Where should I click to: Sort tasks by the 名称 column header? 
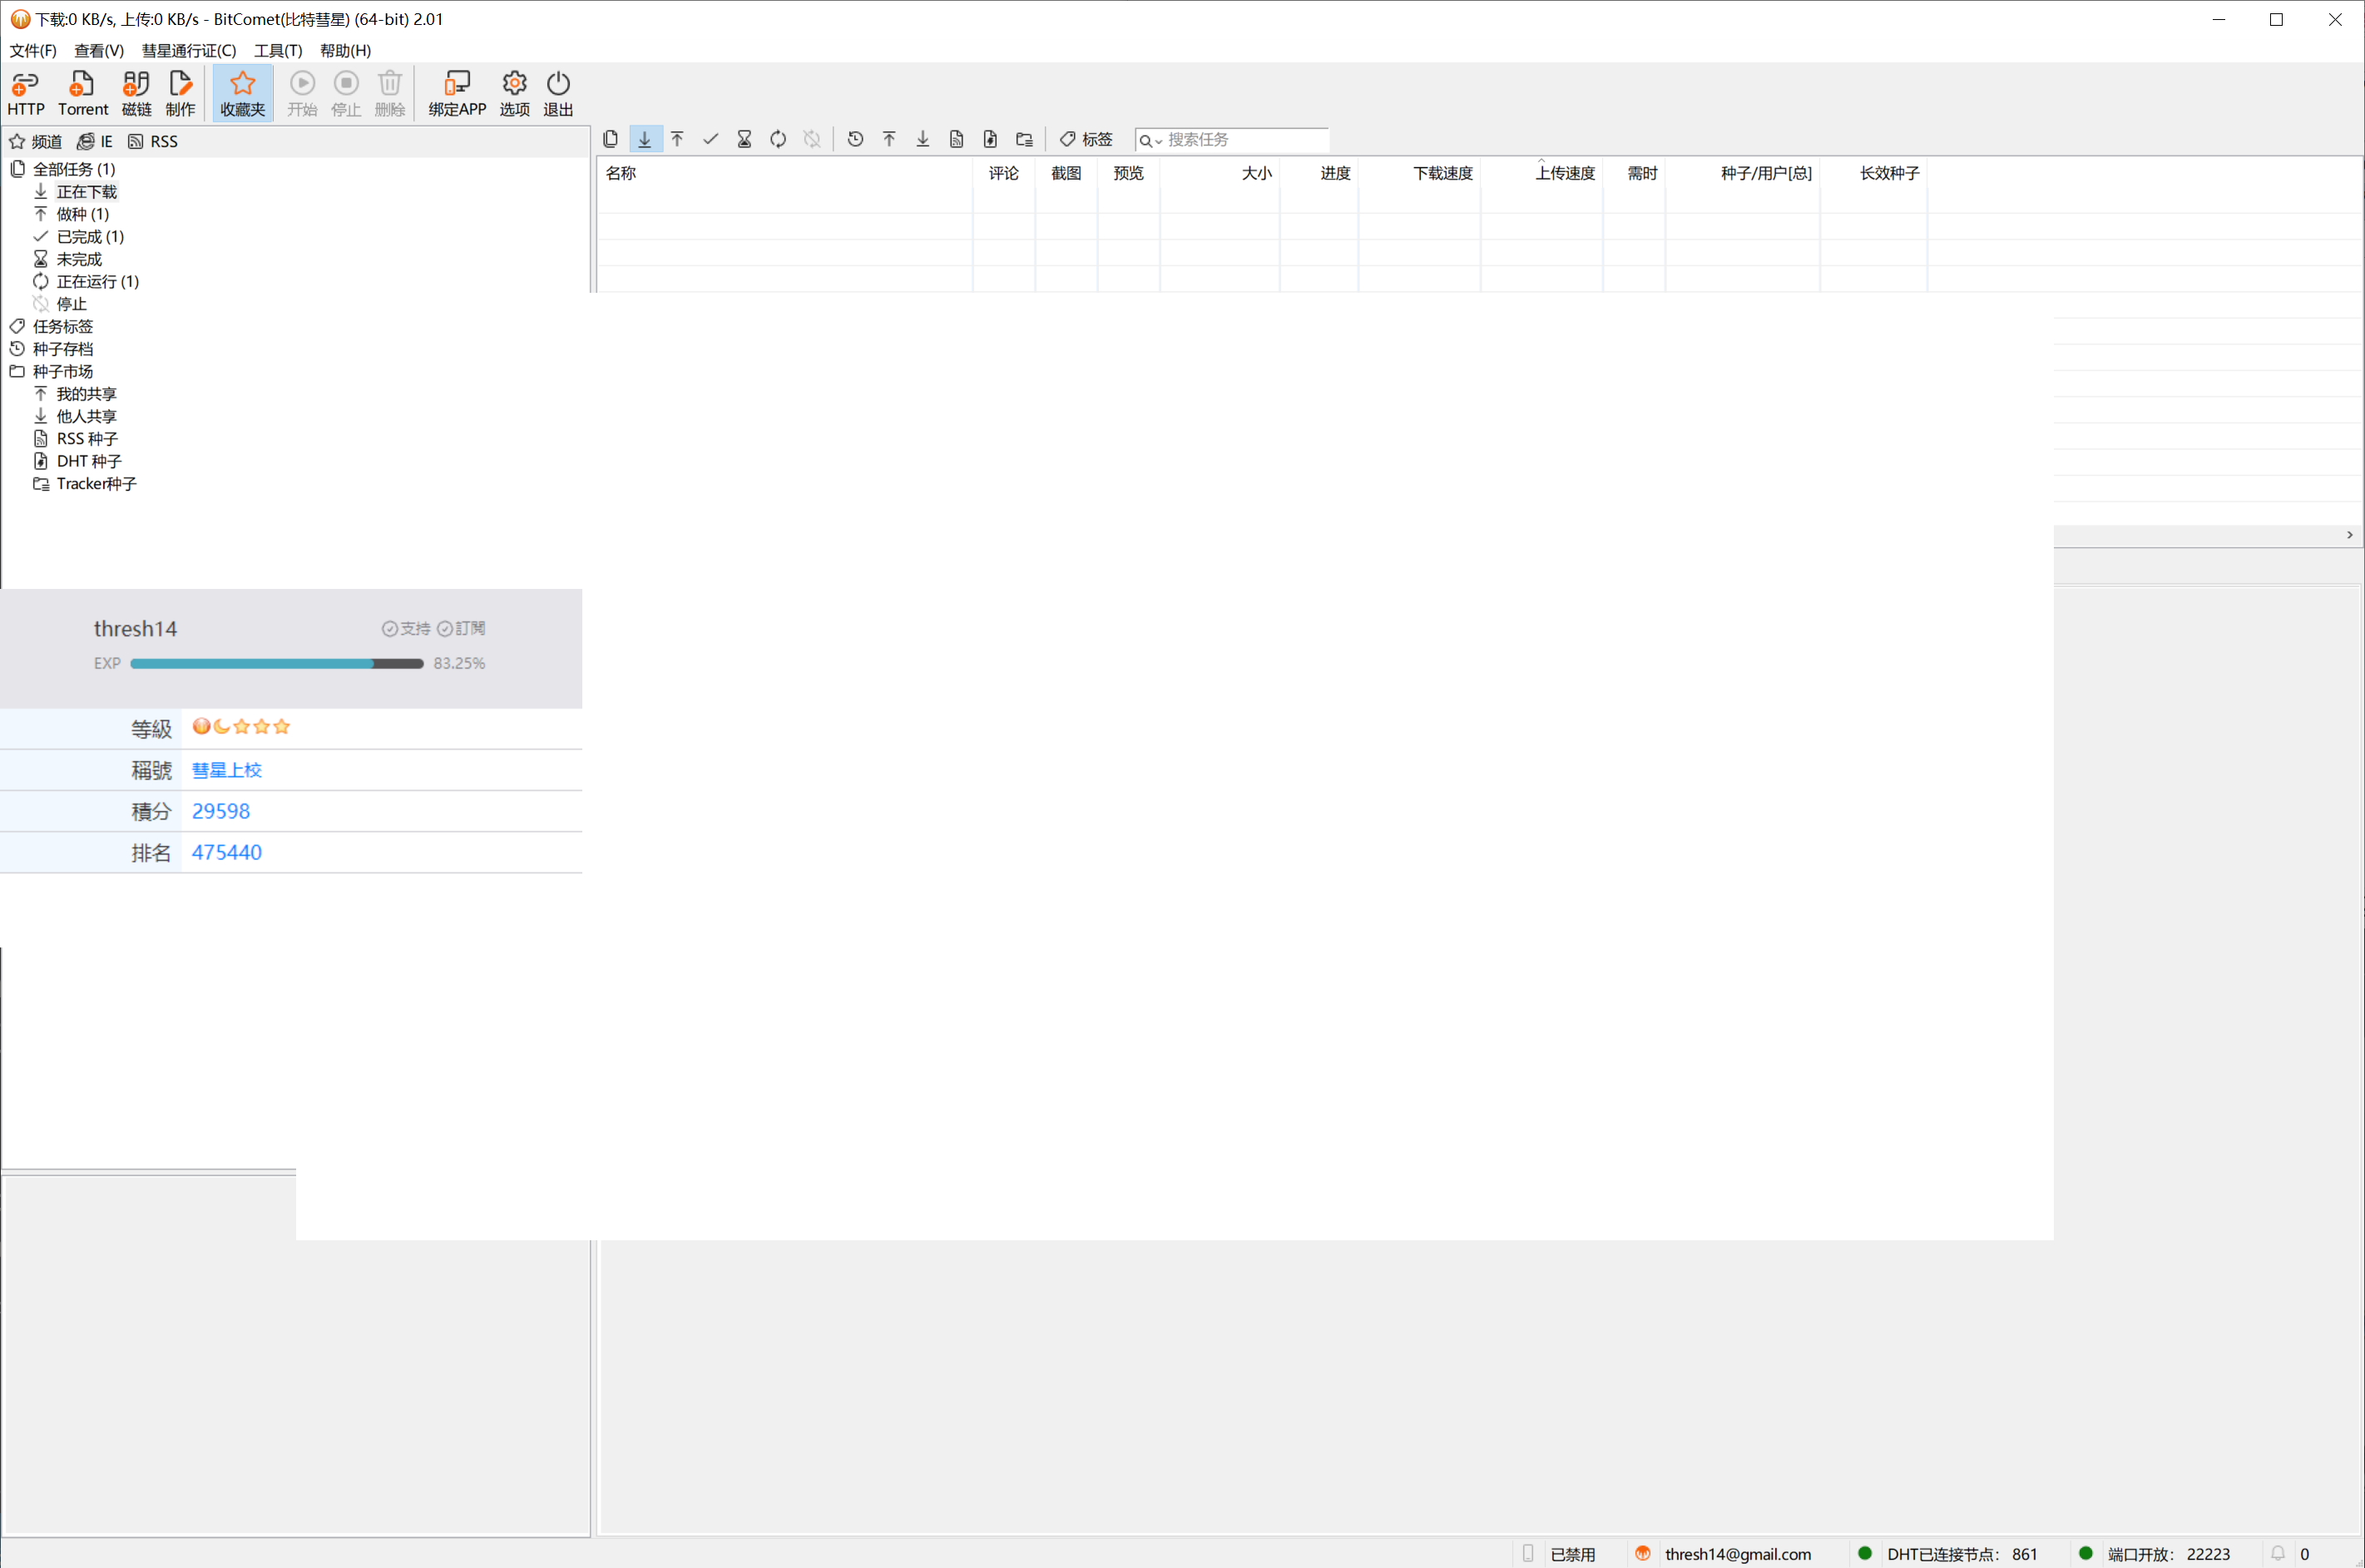pyautogui.click(x=784, y=173)
